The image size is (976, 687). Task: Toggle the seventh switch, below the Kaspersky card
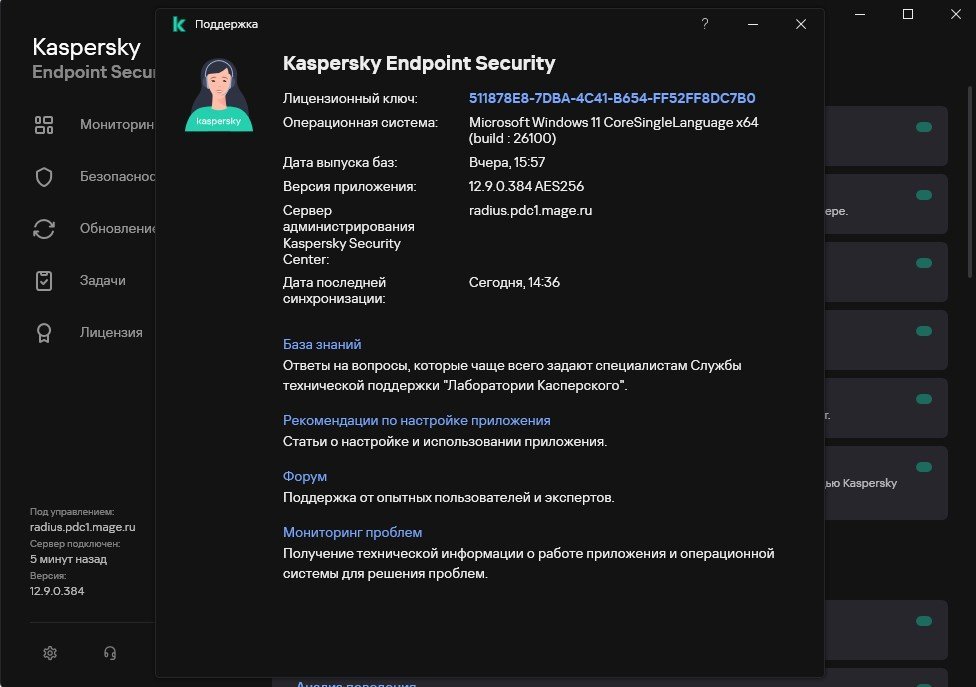point(924,621)
